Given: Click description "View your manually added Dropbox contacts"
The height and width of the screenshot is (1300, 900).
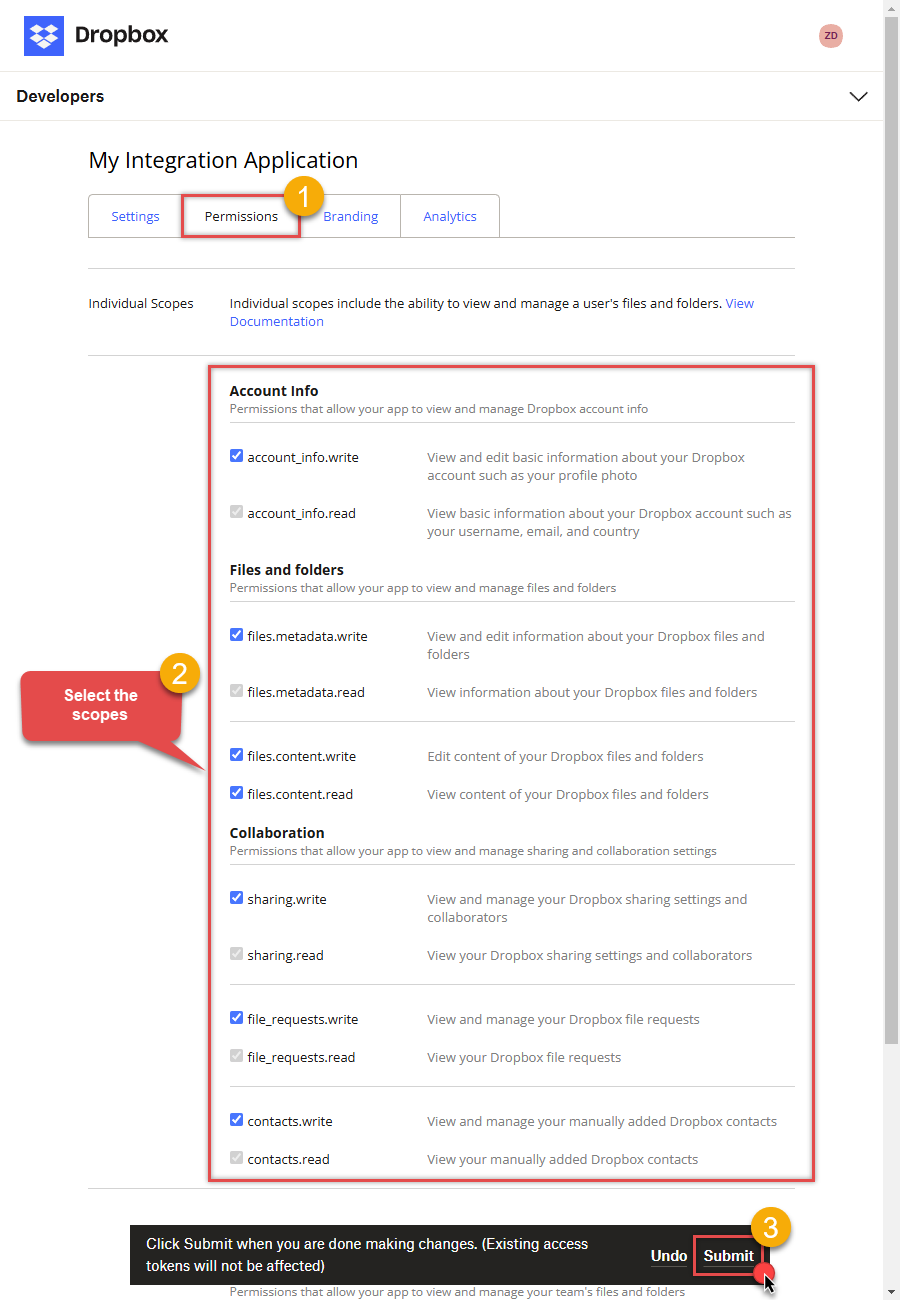Looking at the screenshot, I should [x=562, y=1159].
